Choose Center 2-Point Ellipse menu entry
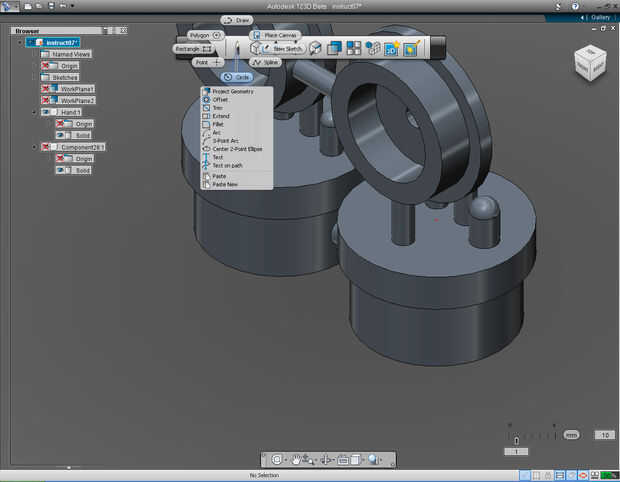The image size is (620, 482). [x=236, y=149]
